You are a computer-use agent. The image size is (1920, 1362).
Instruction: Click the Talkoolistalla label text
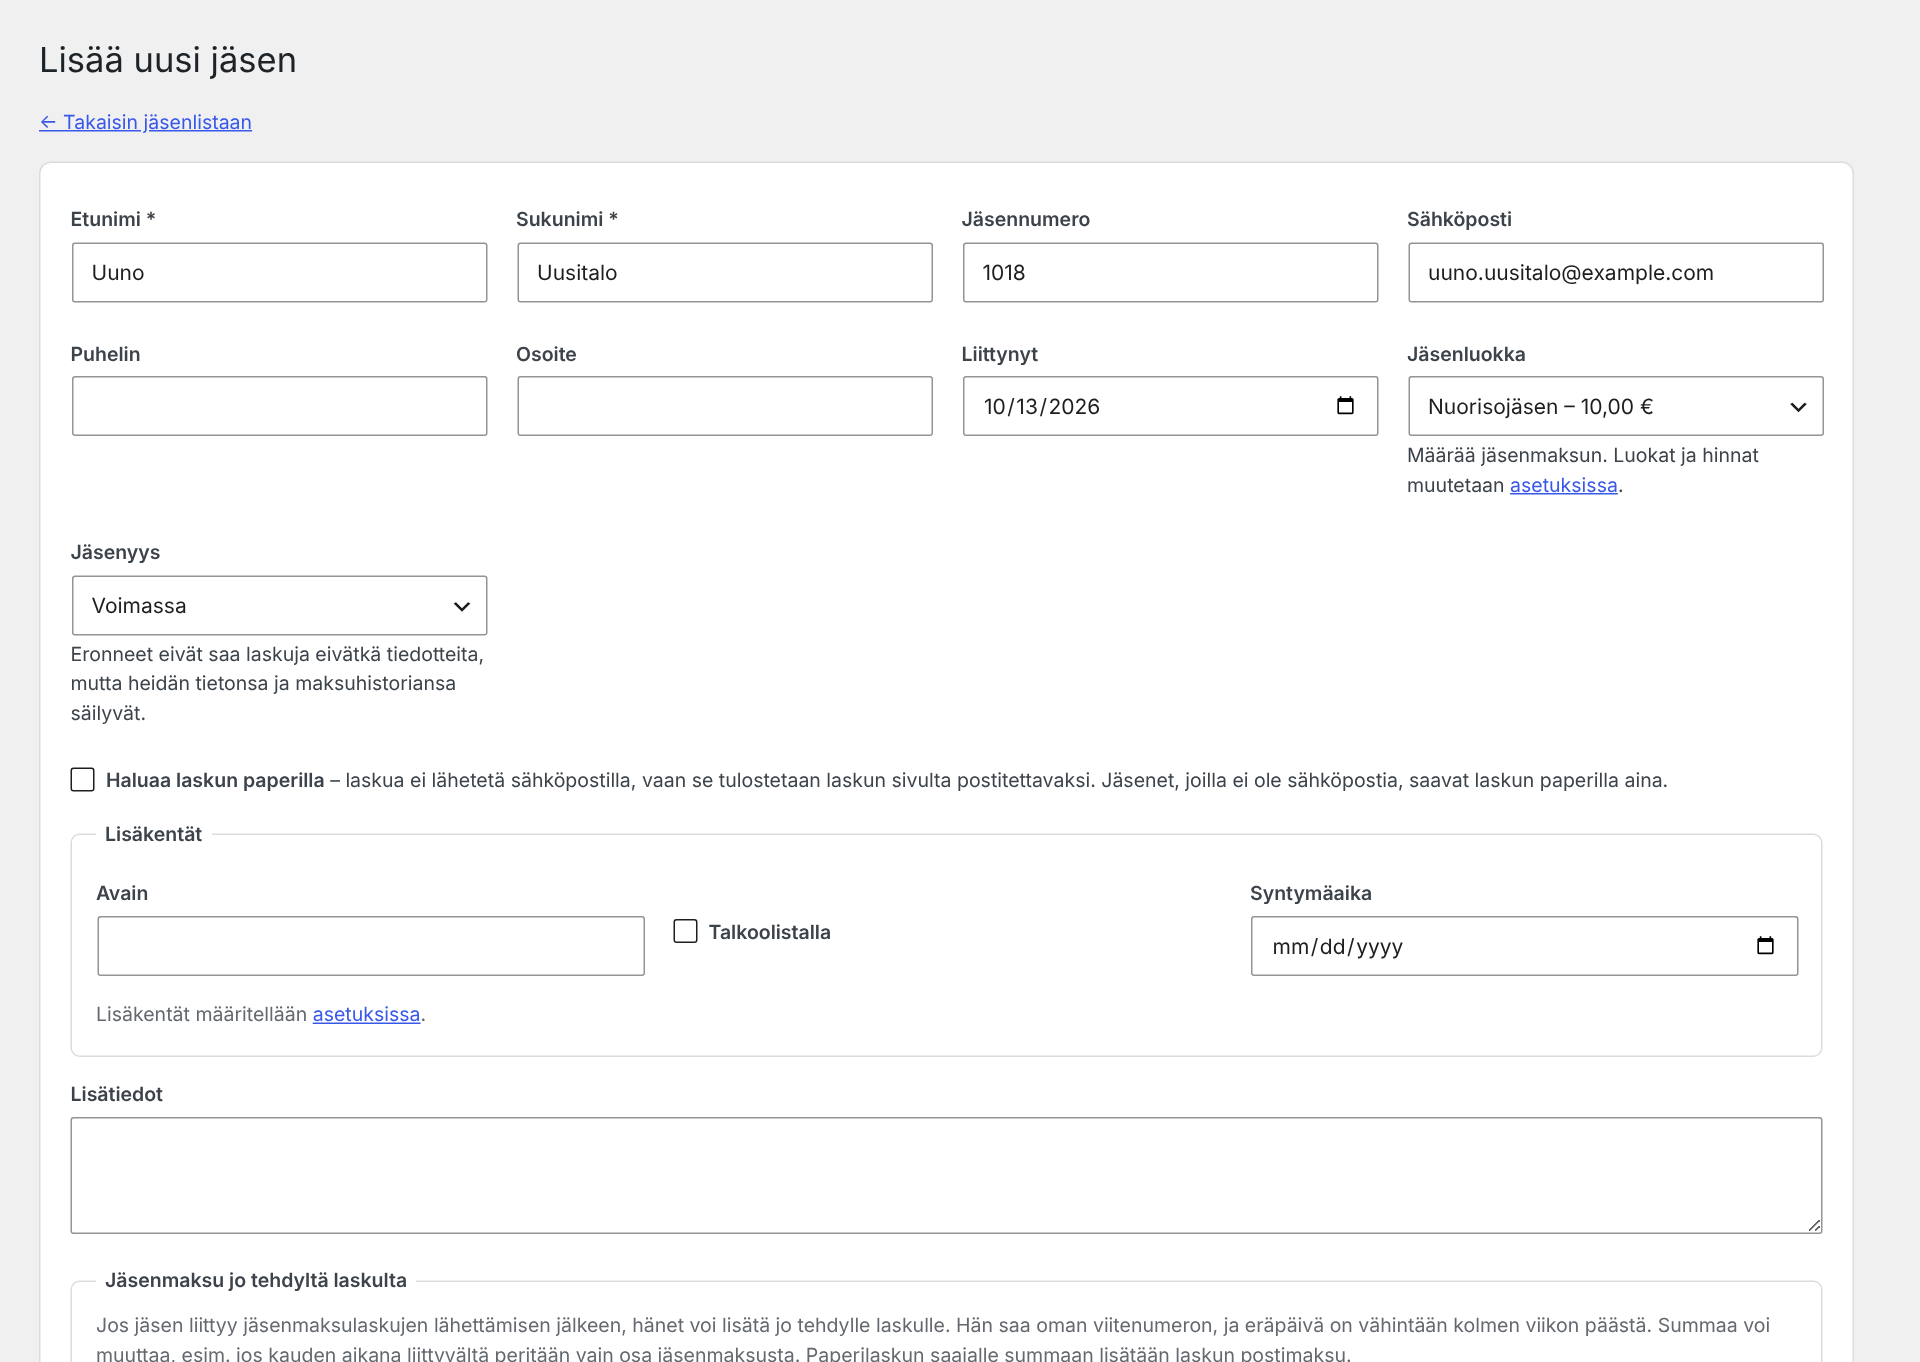[769, 932]
